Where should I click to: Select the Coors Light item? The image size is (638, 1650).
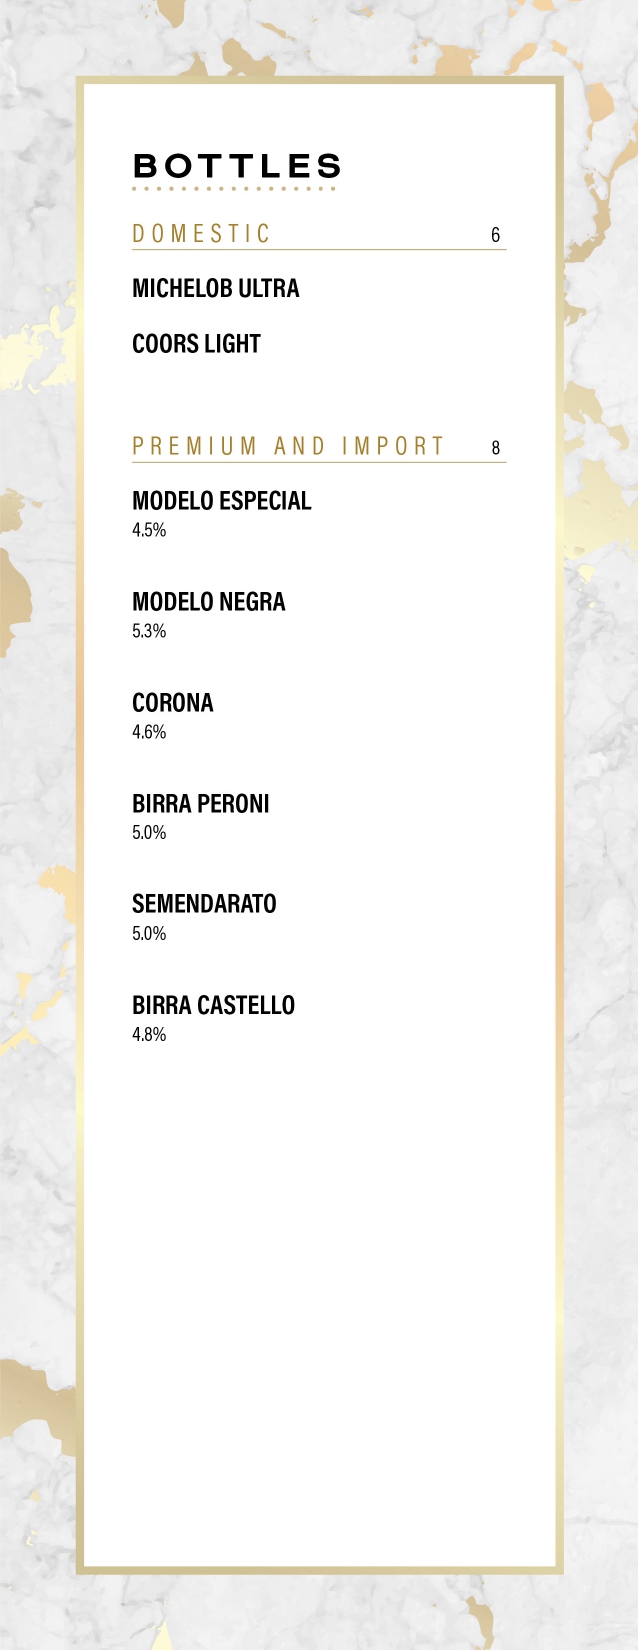click(x=196, y=344)
